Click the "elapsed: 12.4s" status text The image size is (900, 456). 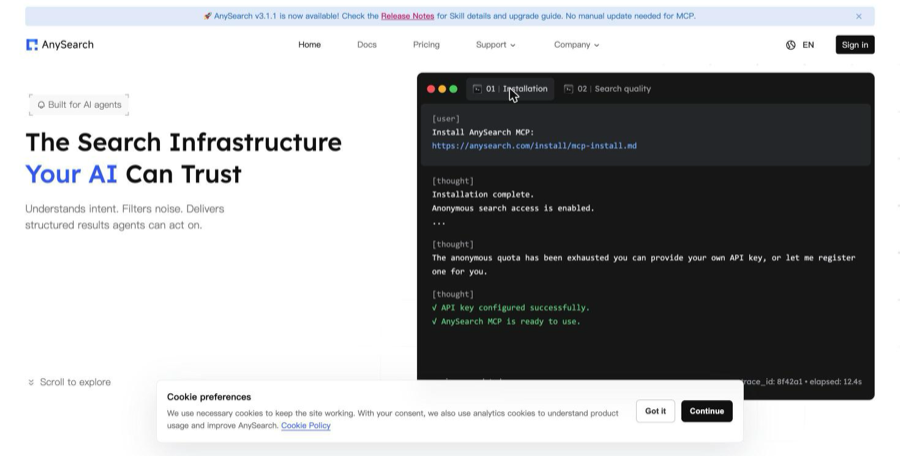pos(835,381)
